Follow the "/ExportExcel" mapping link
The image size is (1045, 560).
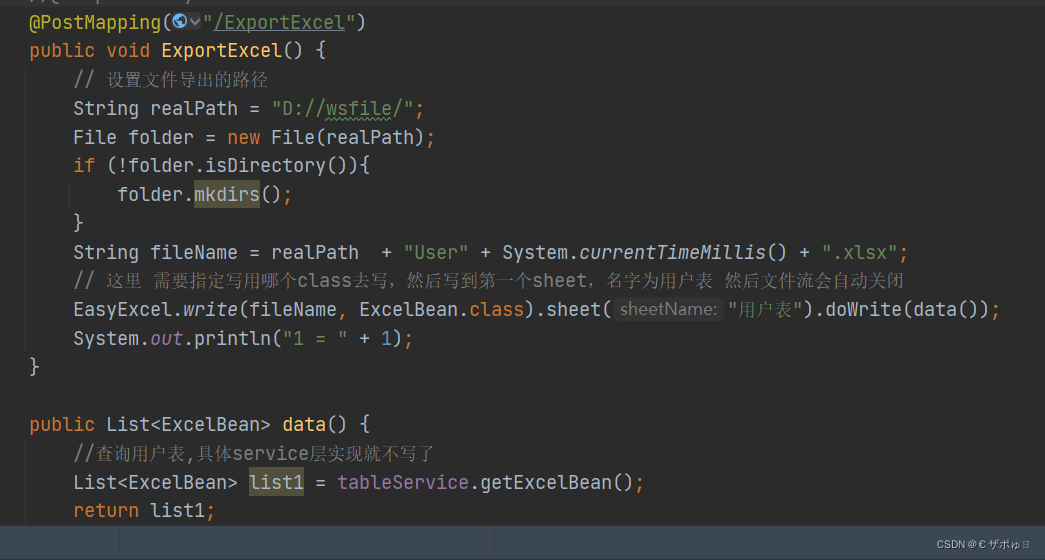pyautogui.click(x=279, y=23)
